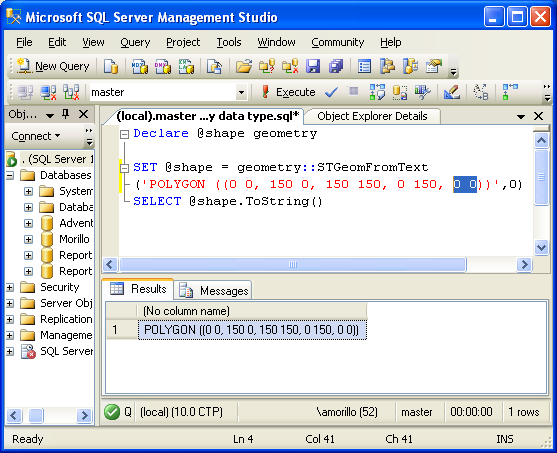Click the editor horizontal scrollbar thumb

click(293, 265)
